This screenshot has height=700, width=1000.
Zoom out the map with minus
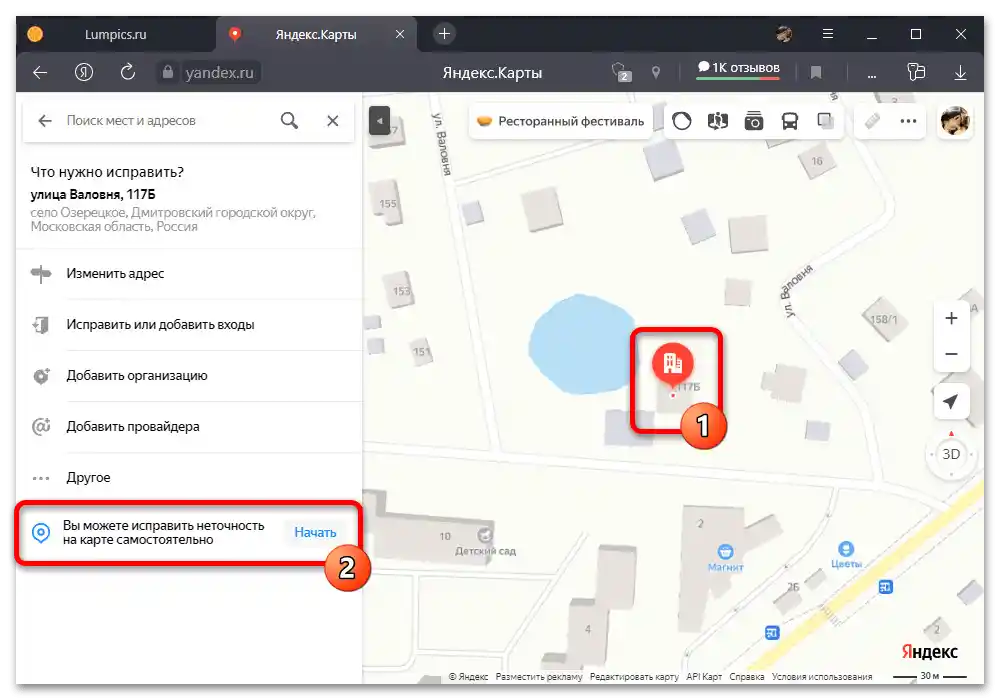[951, 354]
